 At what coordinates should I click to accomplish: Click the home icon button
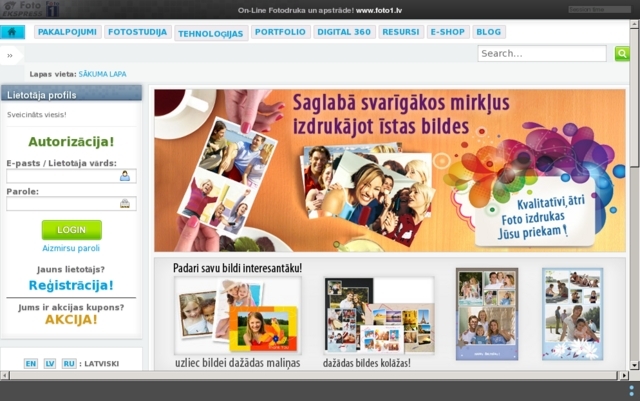(12, 32)
